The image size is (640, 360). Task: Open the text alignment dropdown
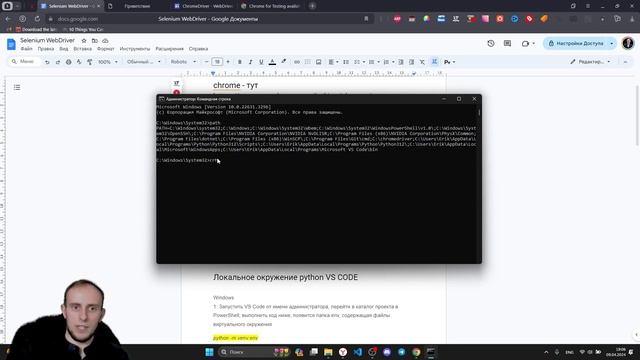tap(333, 62)
